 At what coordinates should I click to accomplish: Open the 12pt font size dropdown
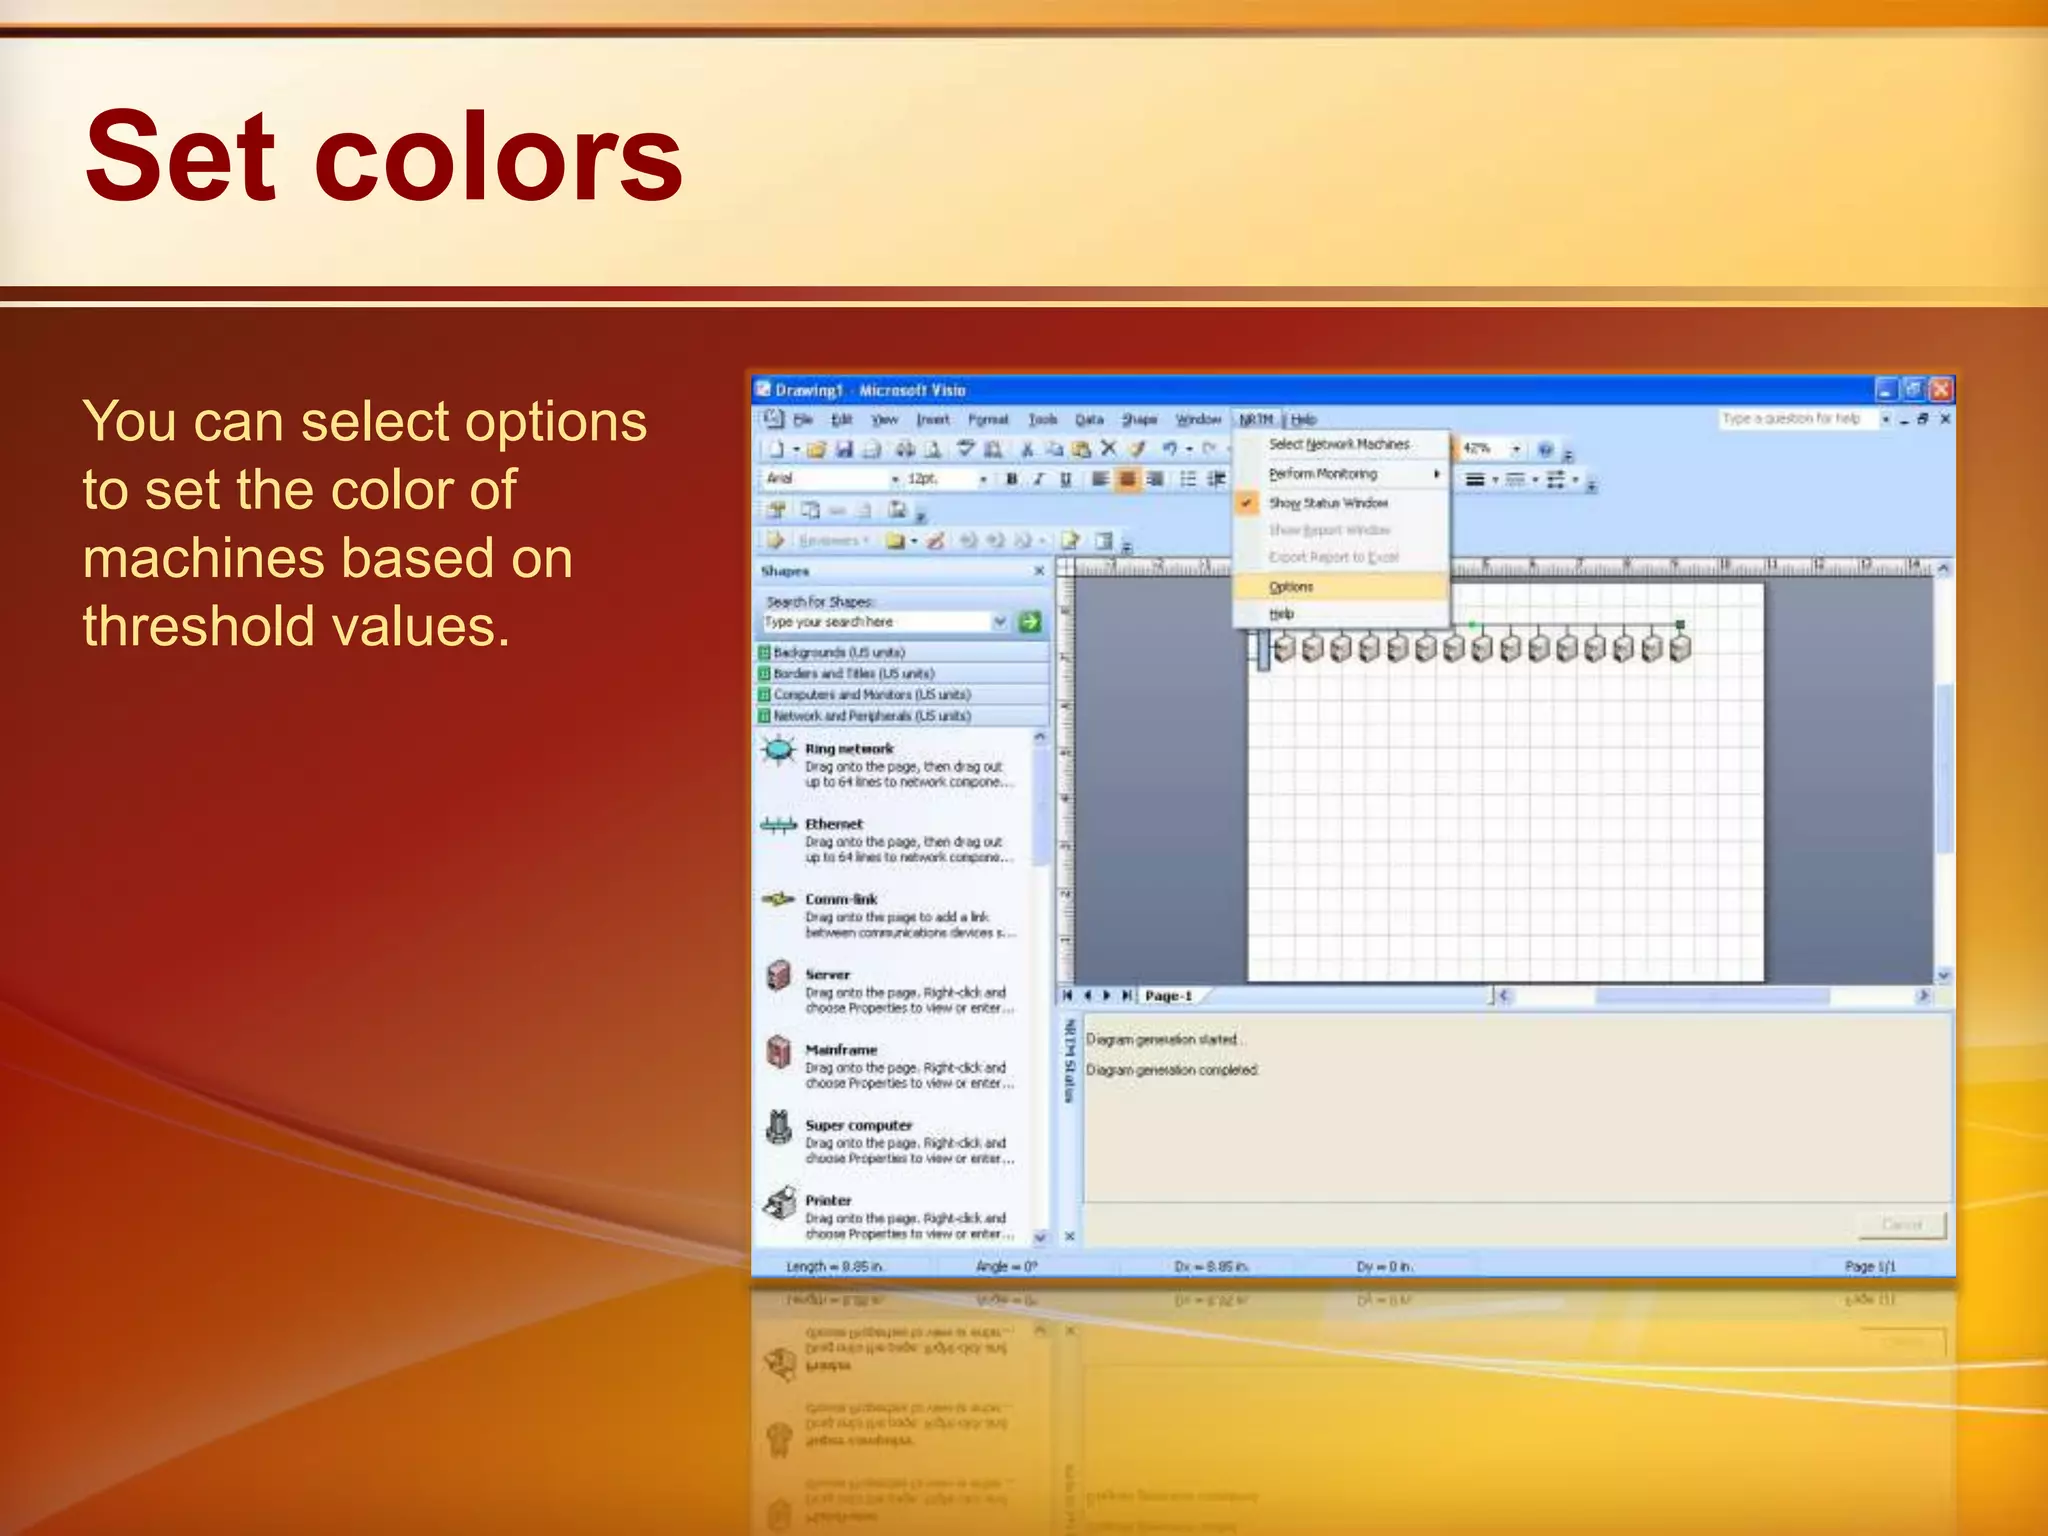[x=983, y=480]
